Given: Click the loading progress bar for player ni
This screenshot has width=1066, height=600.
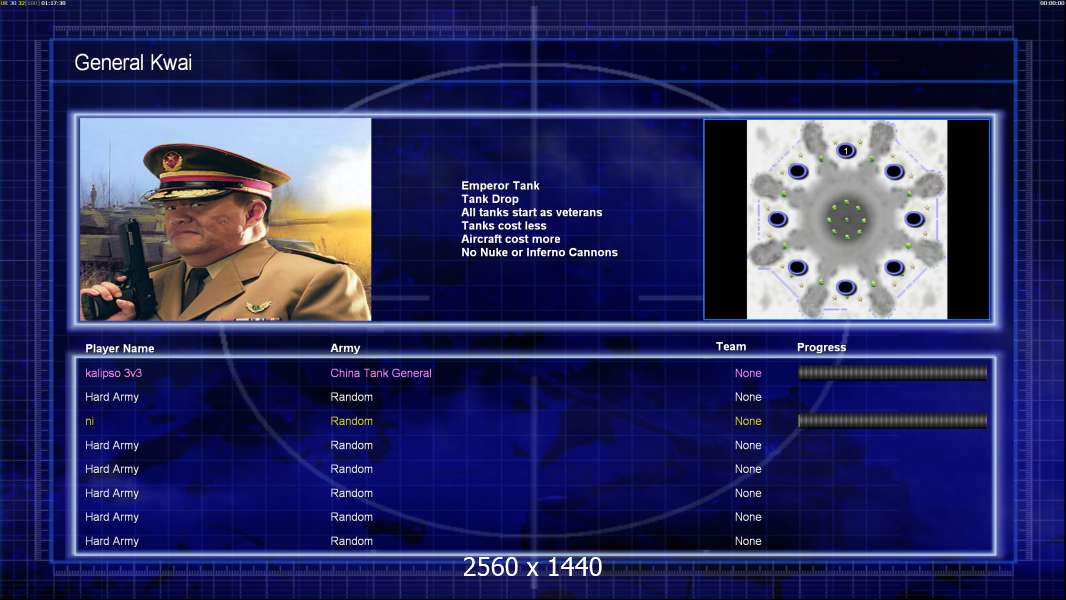Looking at the screenshot, I should click(x=892, y=421).
